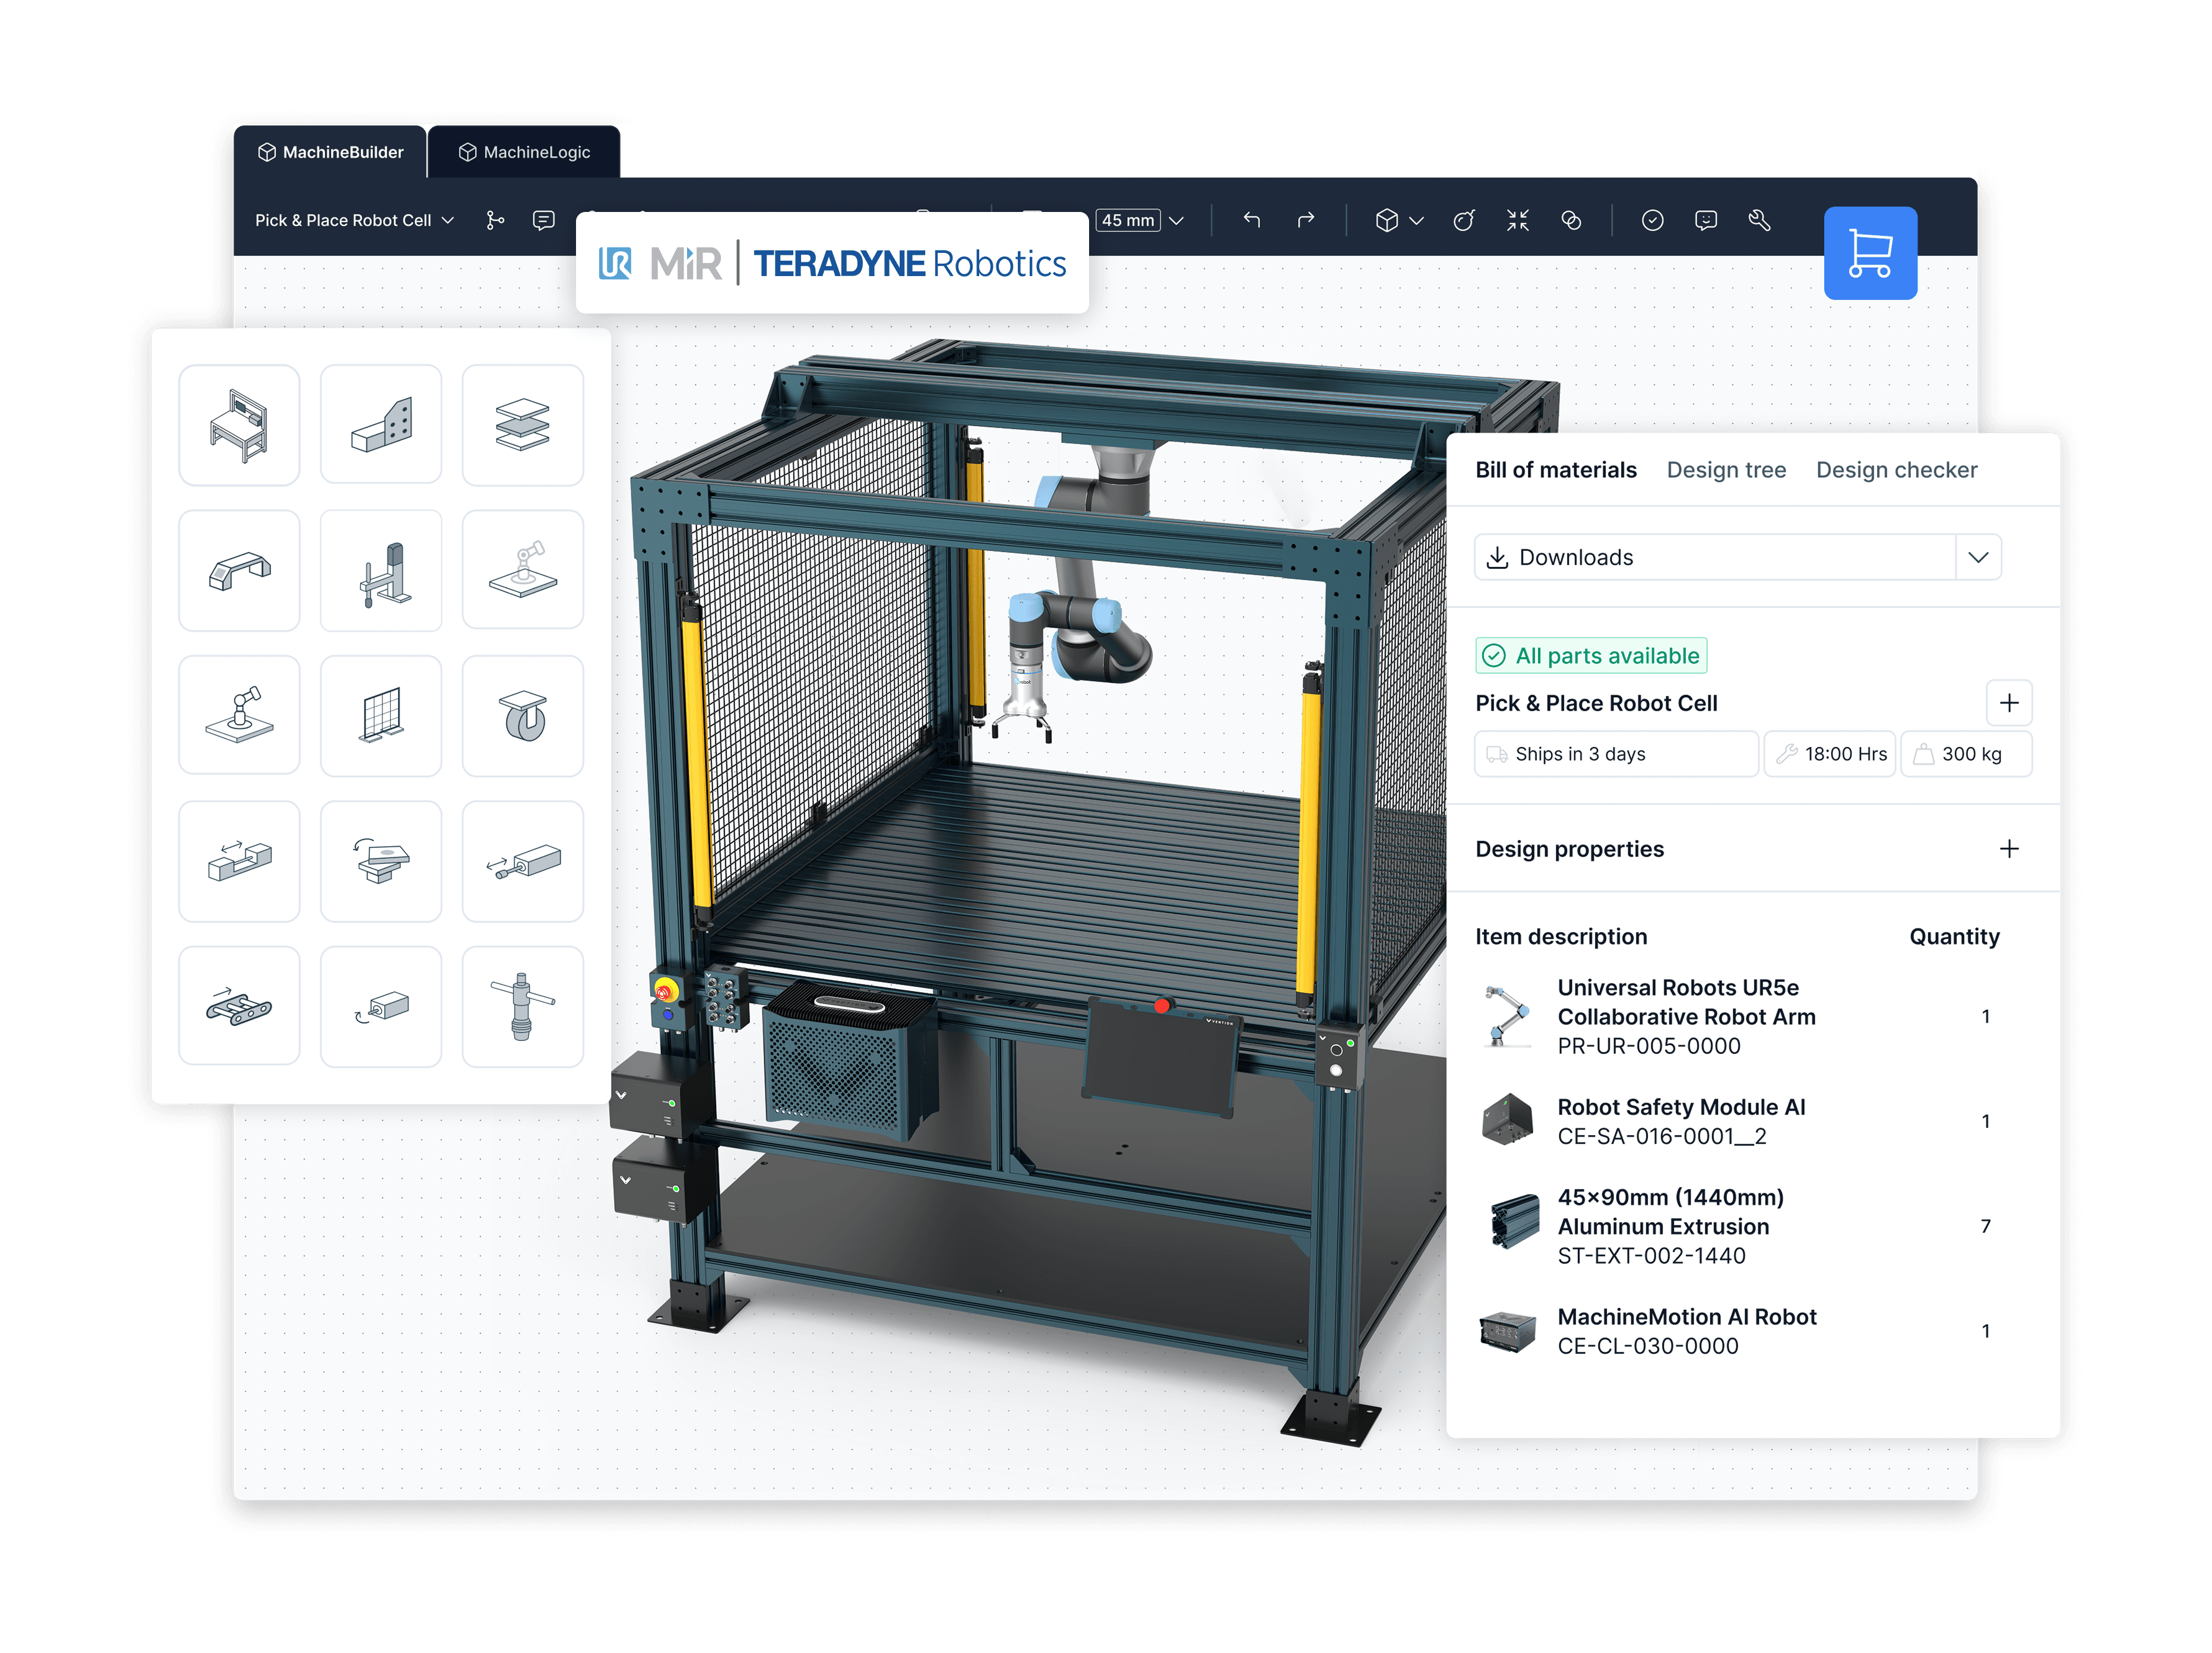The image size is (2212, 1653).
Task: Select the perforated bracket plate part icon
Action: (x=381, y=425)
